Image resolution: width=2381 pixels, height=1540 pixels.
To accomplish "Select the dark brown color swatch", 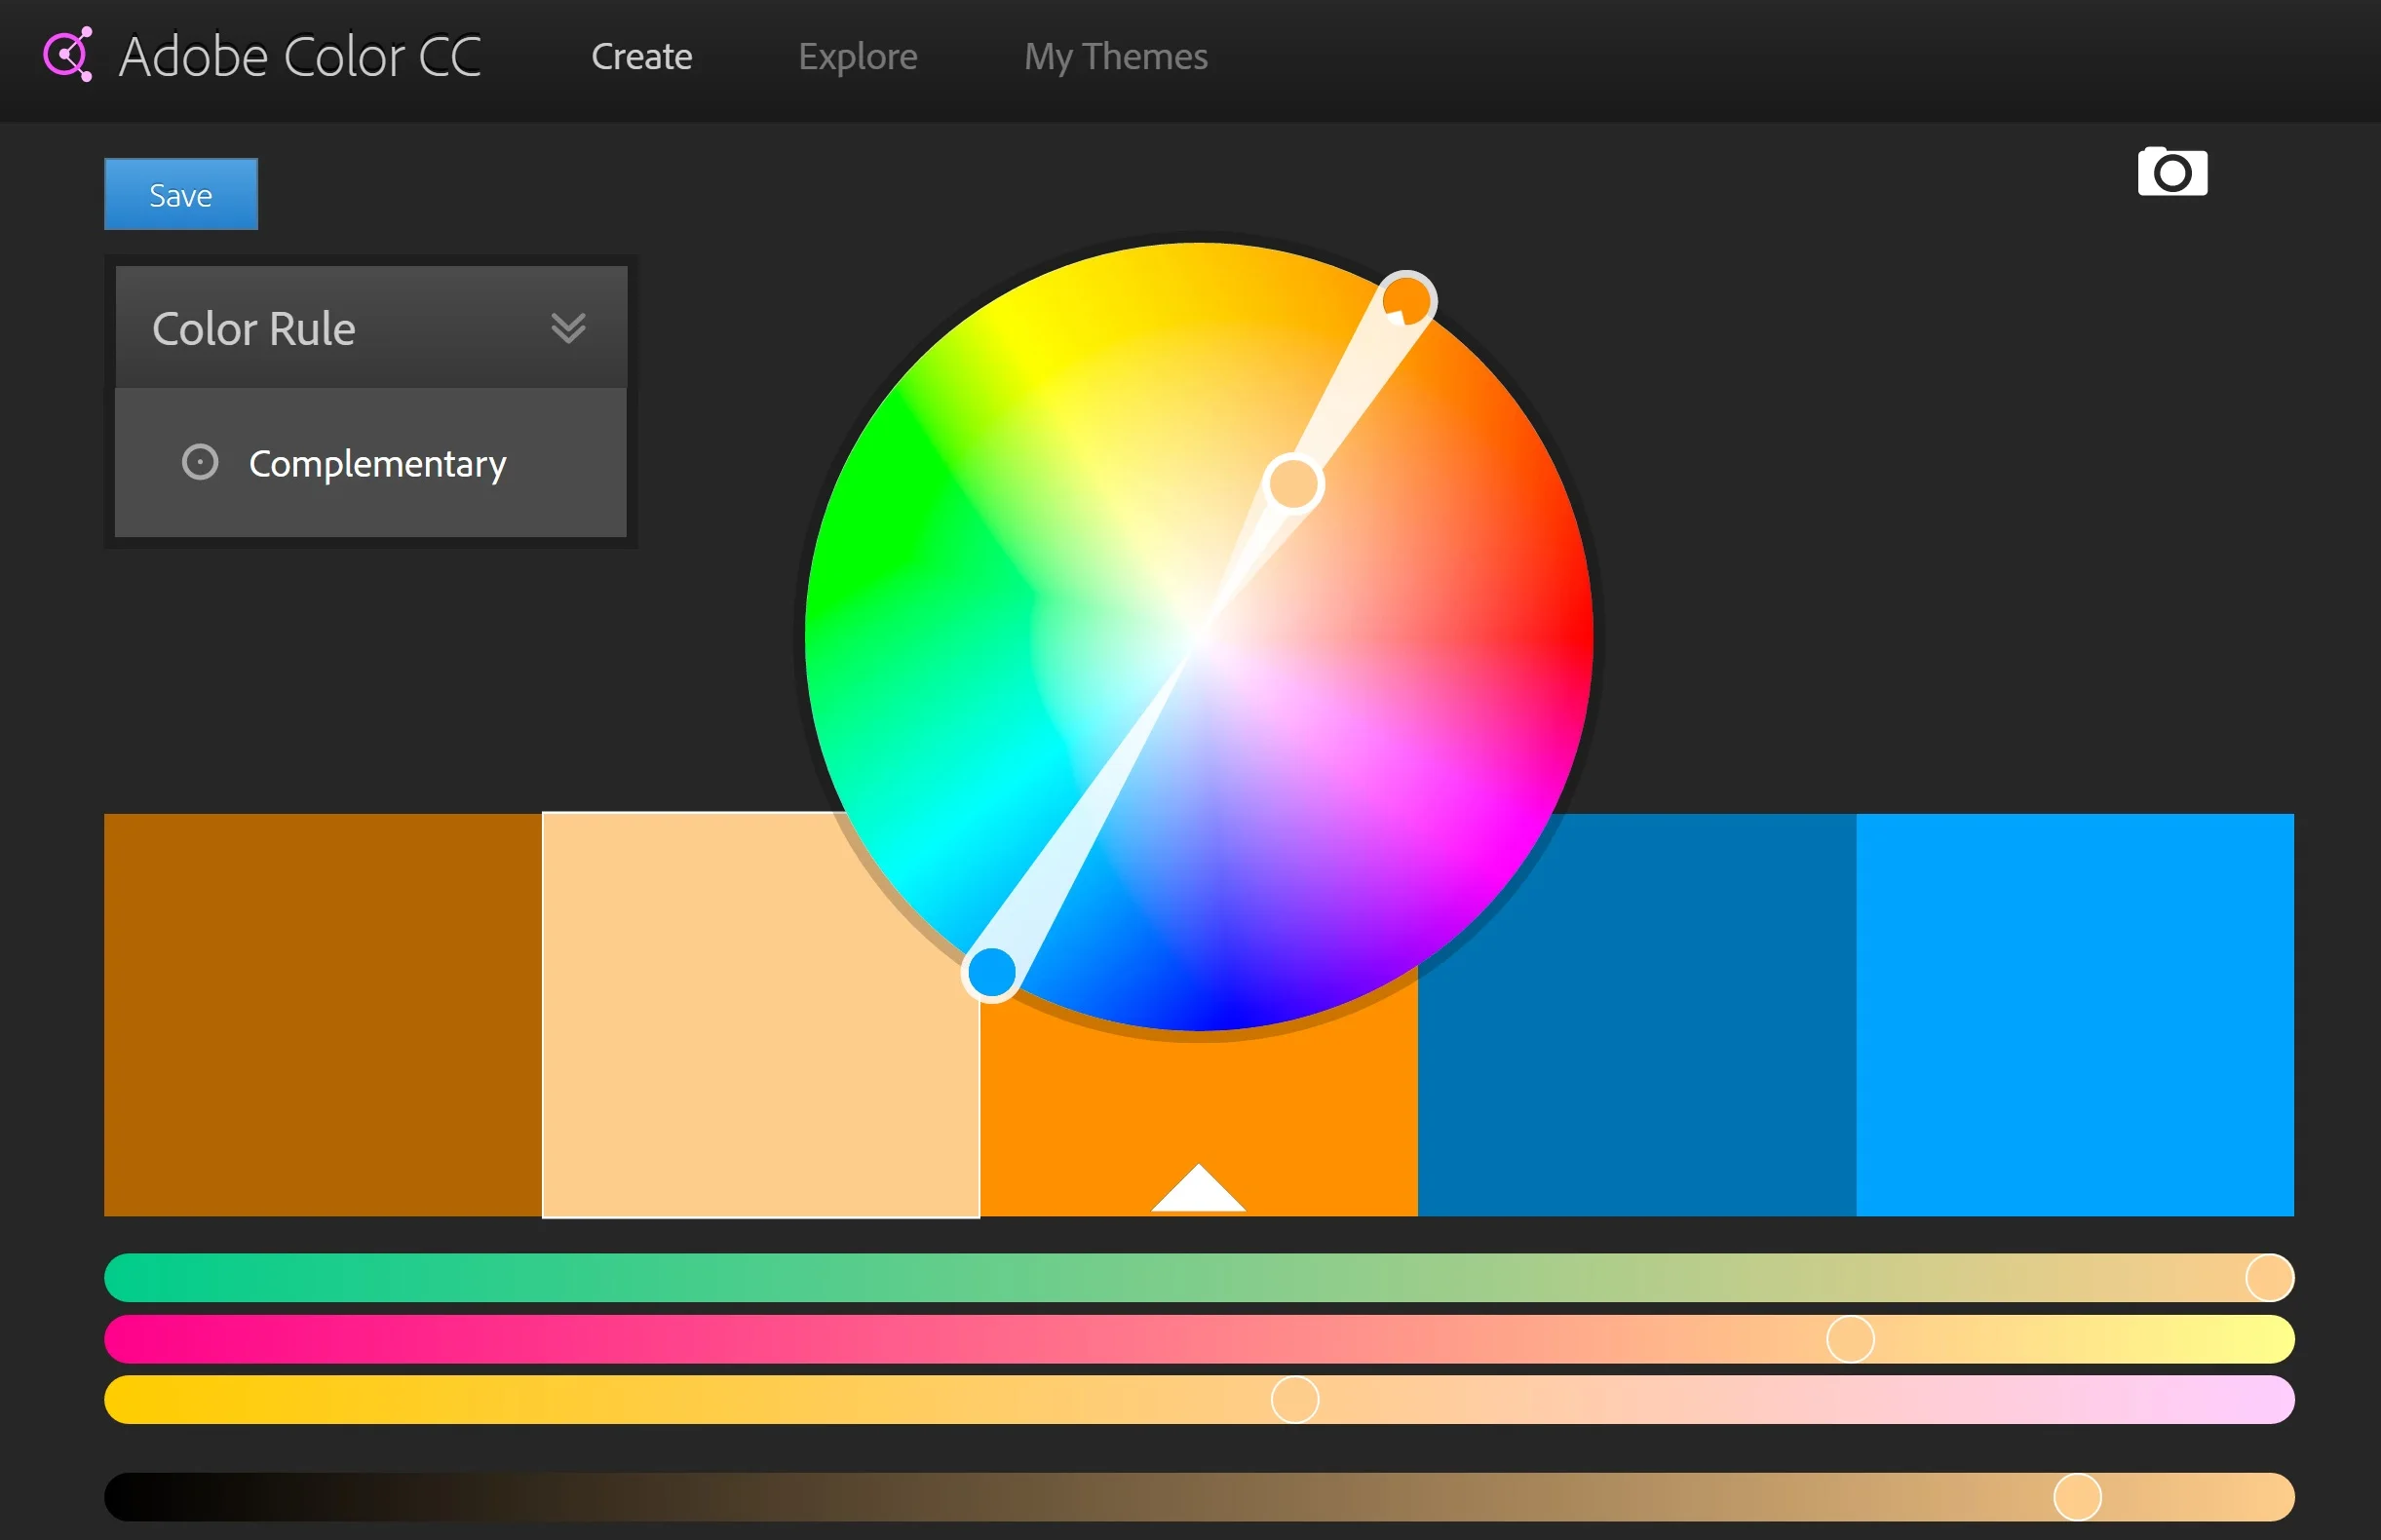I will click(322, 1014).
